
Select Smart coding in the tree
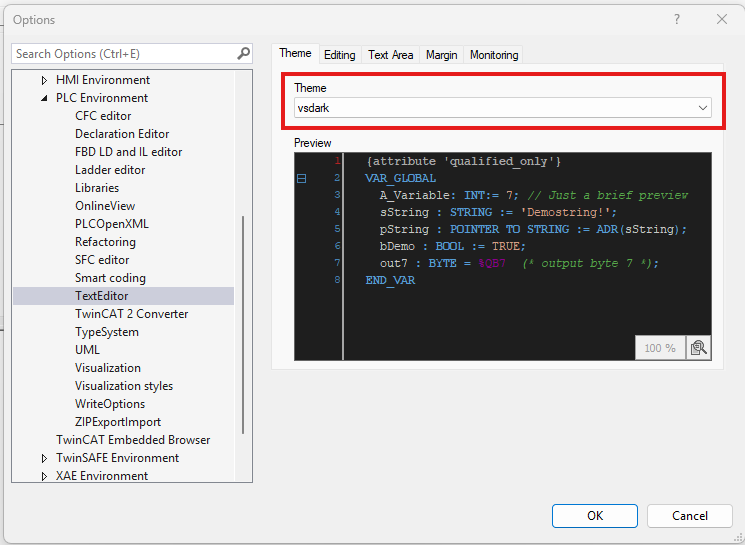tap(110, 278)
